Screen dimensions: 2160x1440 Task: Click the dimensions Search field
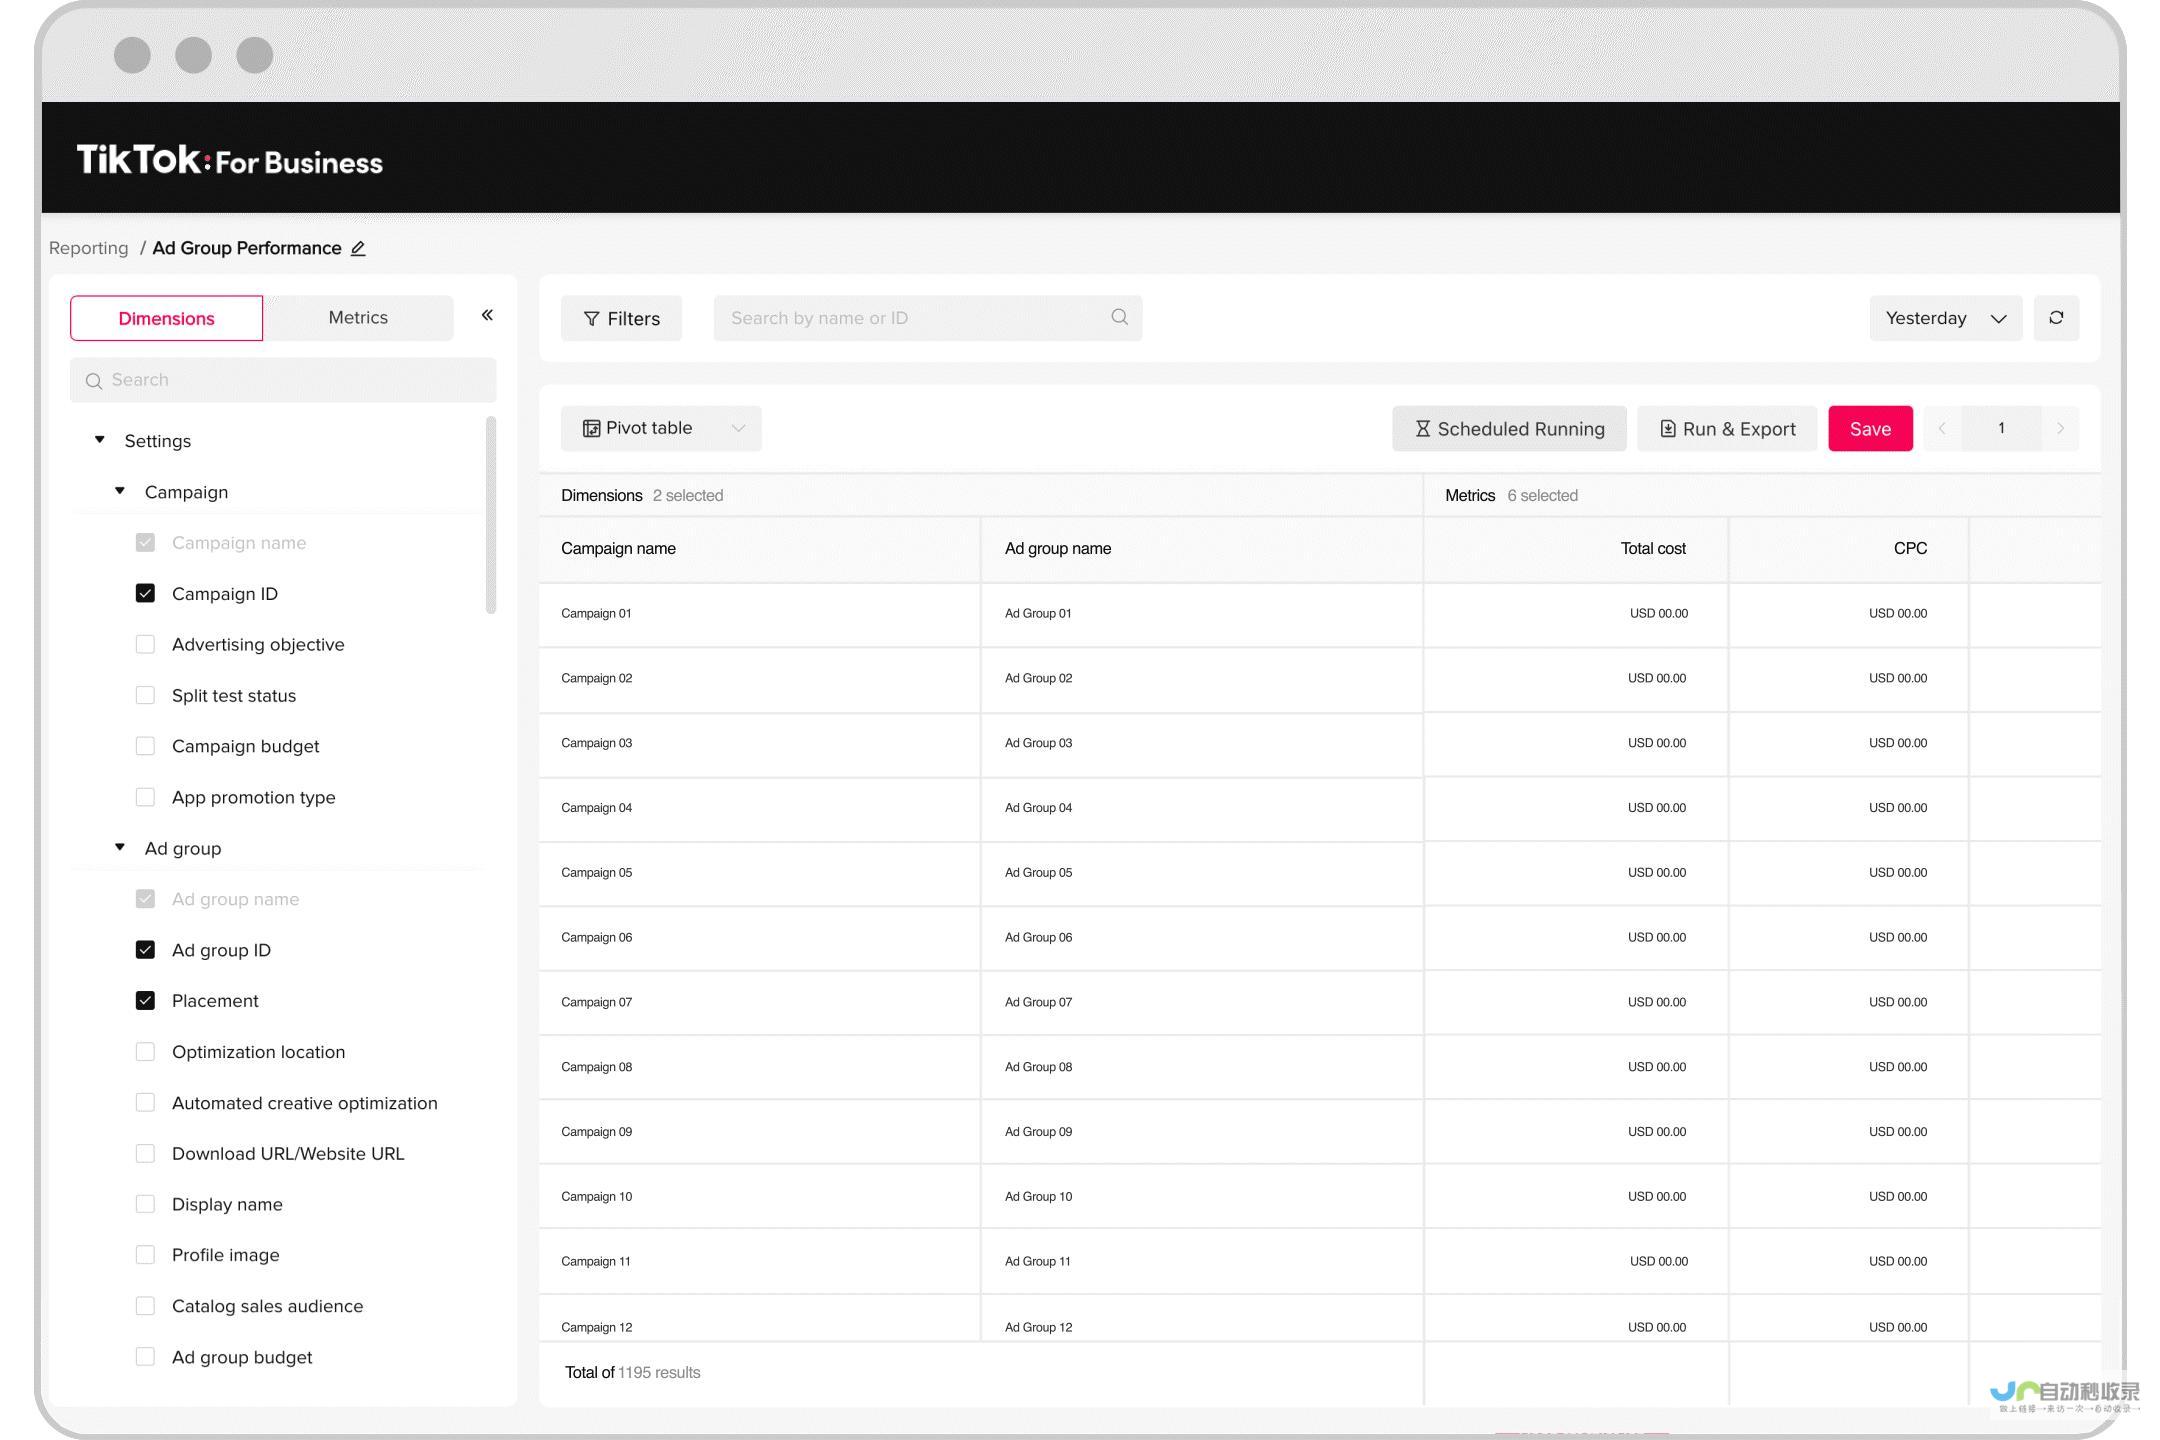[x=283, y=380]
